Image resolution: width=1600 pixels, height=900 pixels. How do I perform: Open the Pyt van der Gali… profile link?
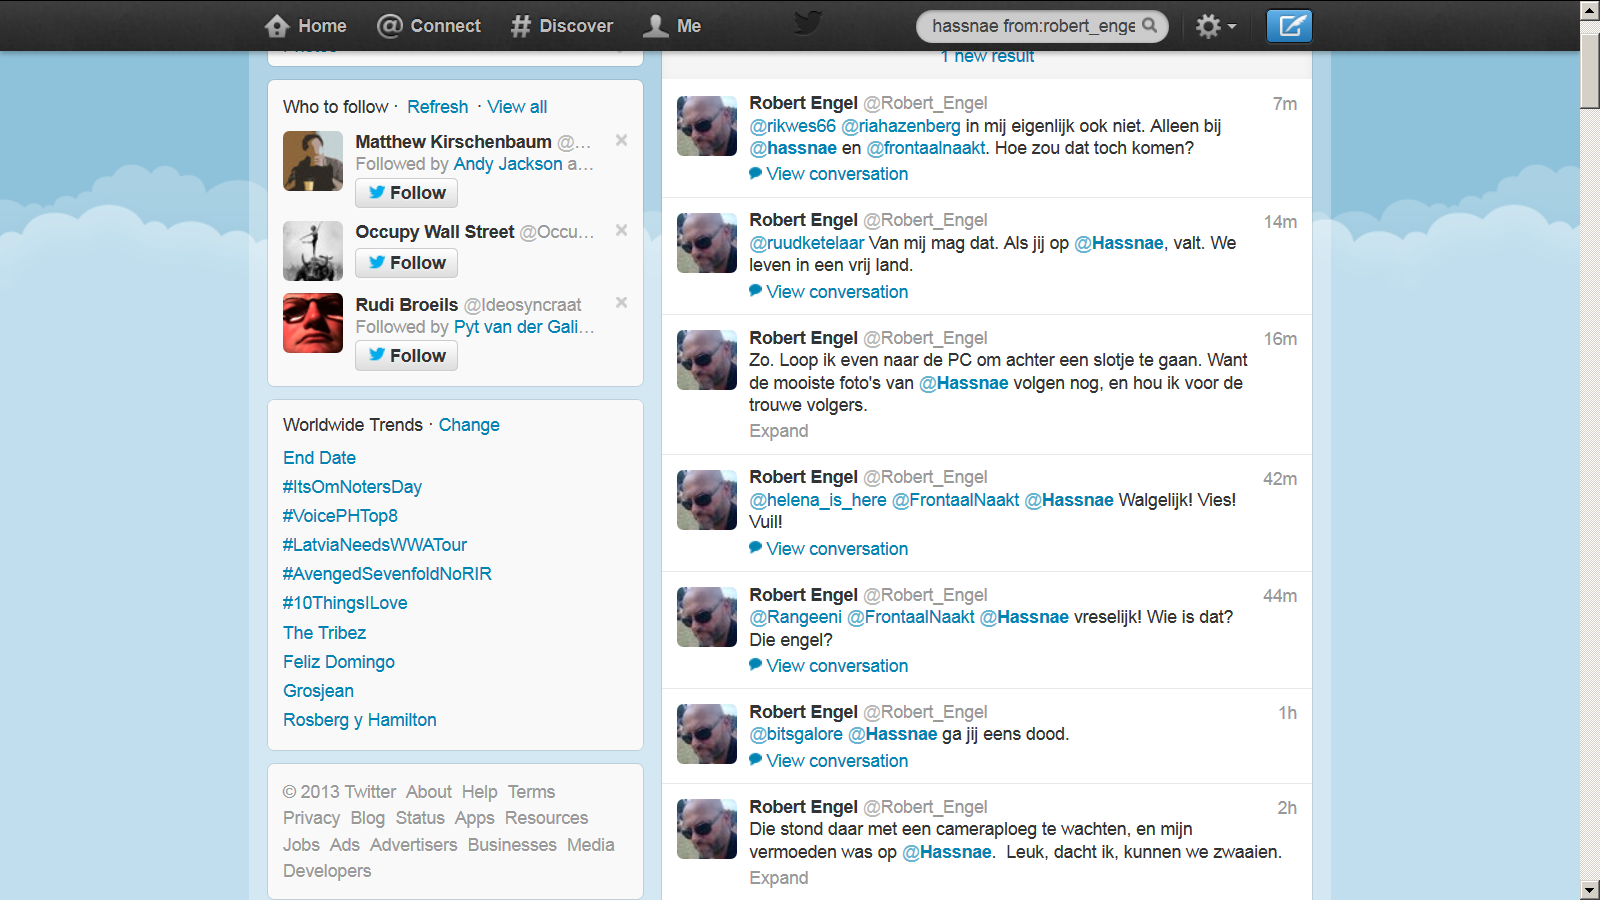[x=524, y=327]
